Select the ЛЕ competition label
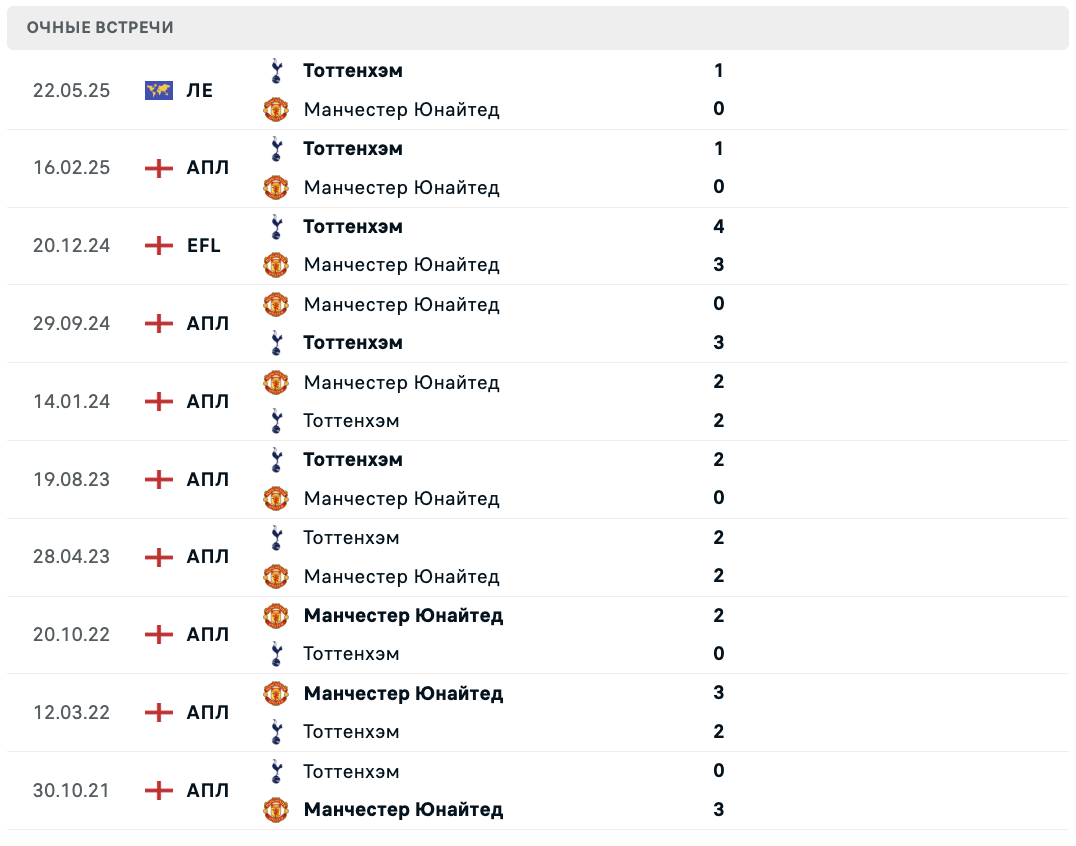1076x846 pixels. coord(200,90)
